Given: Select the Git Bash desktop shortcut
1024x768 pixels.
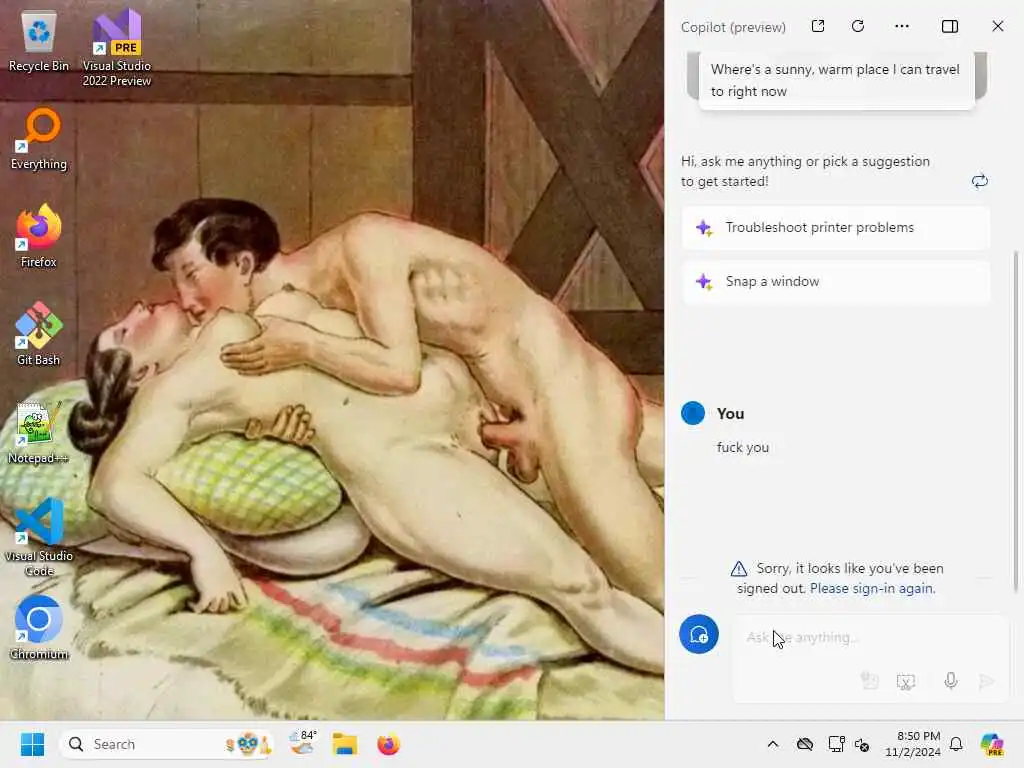Looking at the screenshot, I should [39, 334].
